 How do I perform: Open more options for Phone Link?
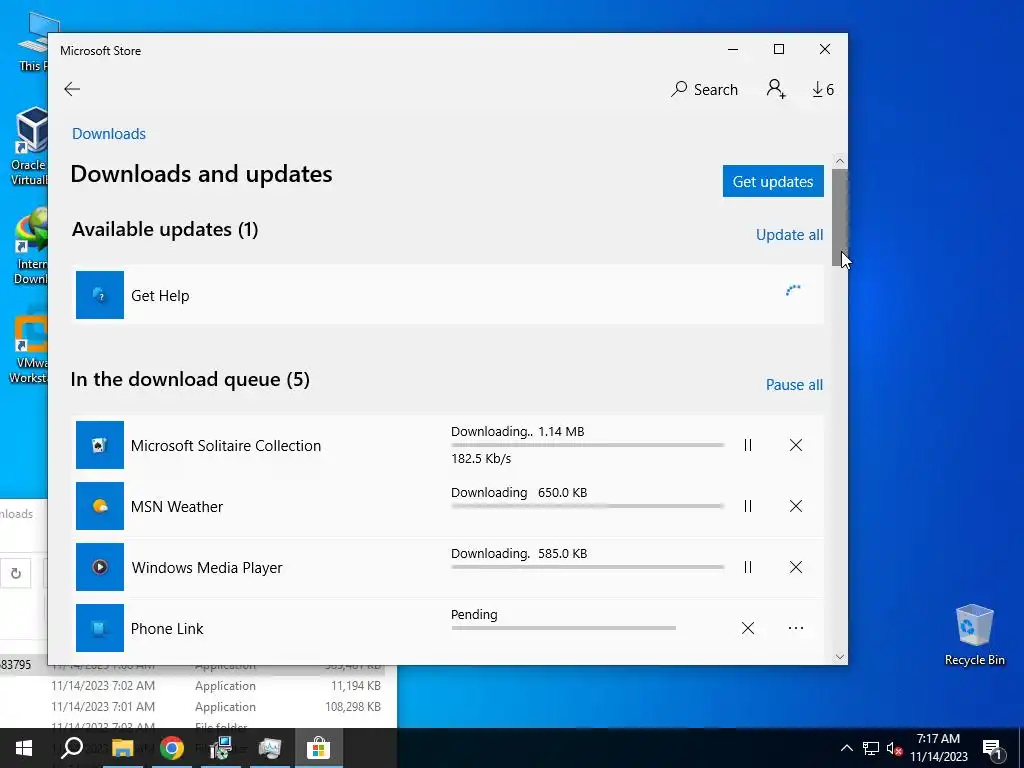pos(795,628)
